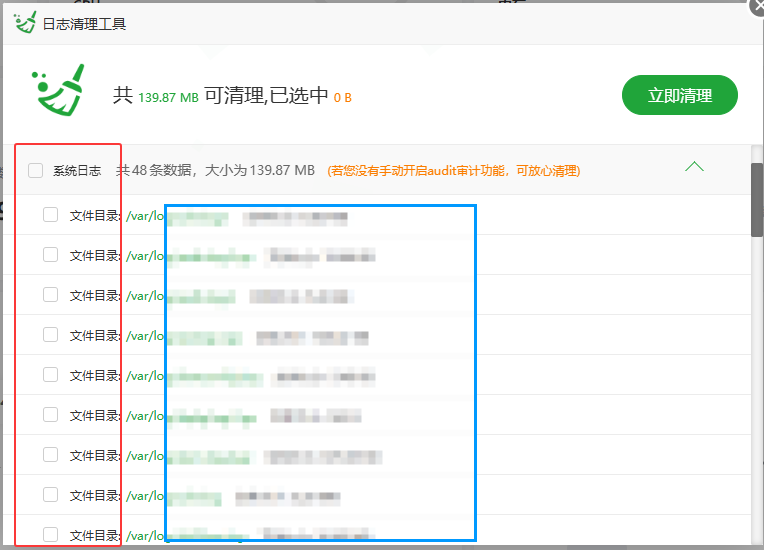
Task: Check the second 文件目录 row checkbox
Action: [51, 255]
